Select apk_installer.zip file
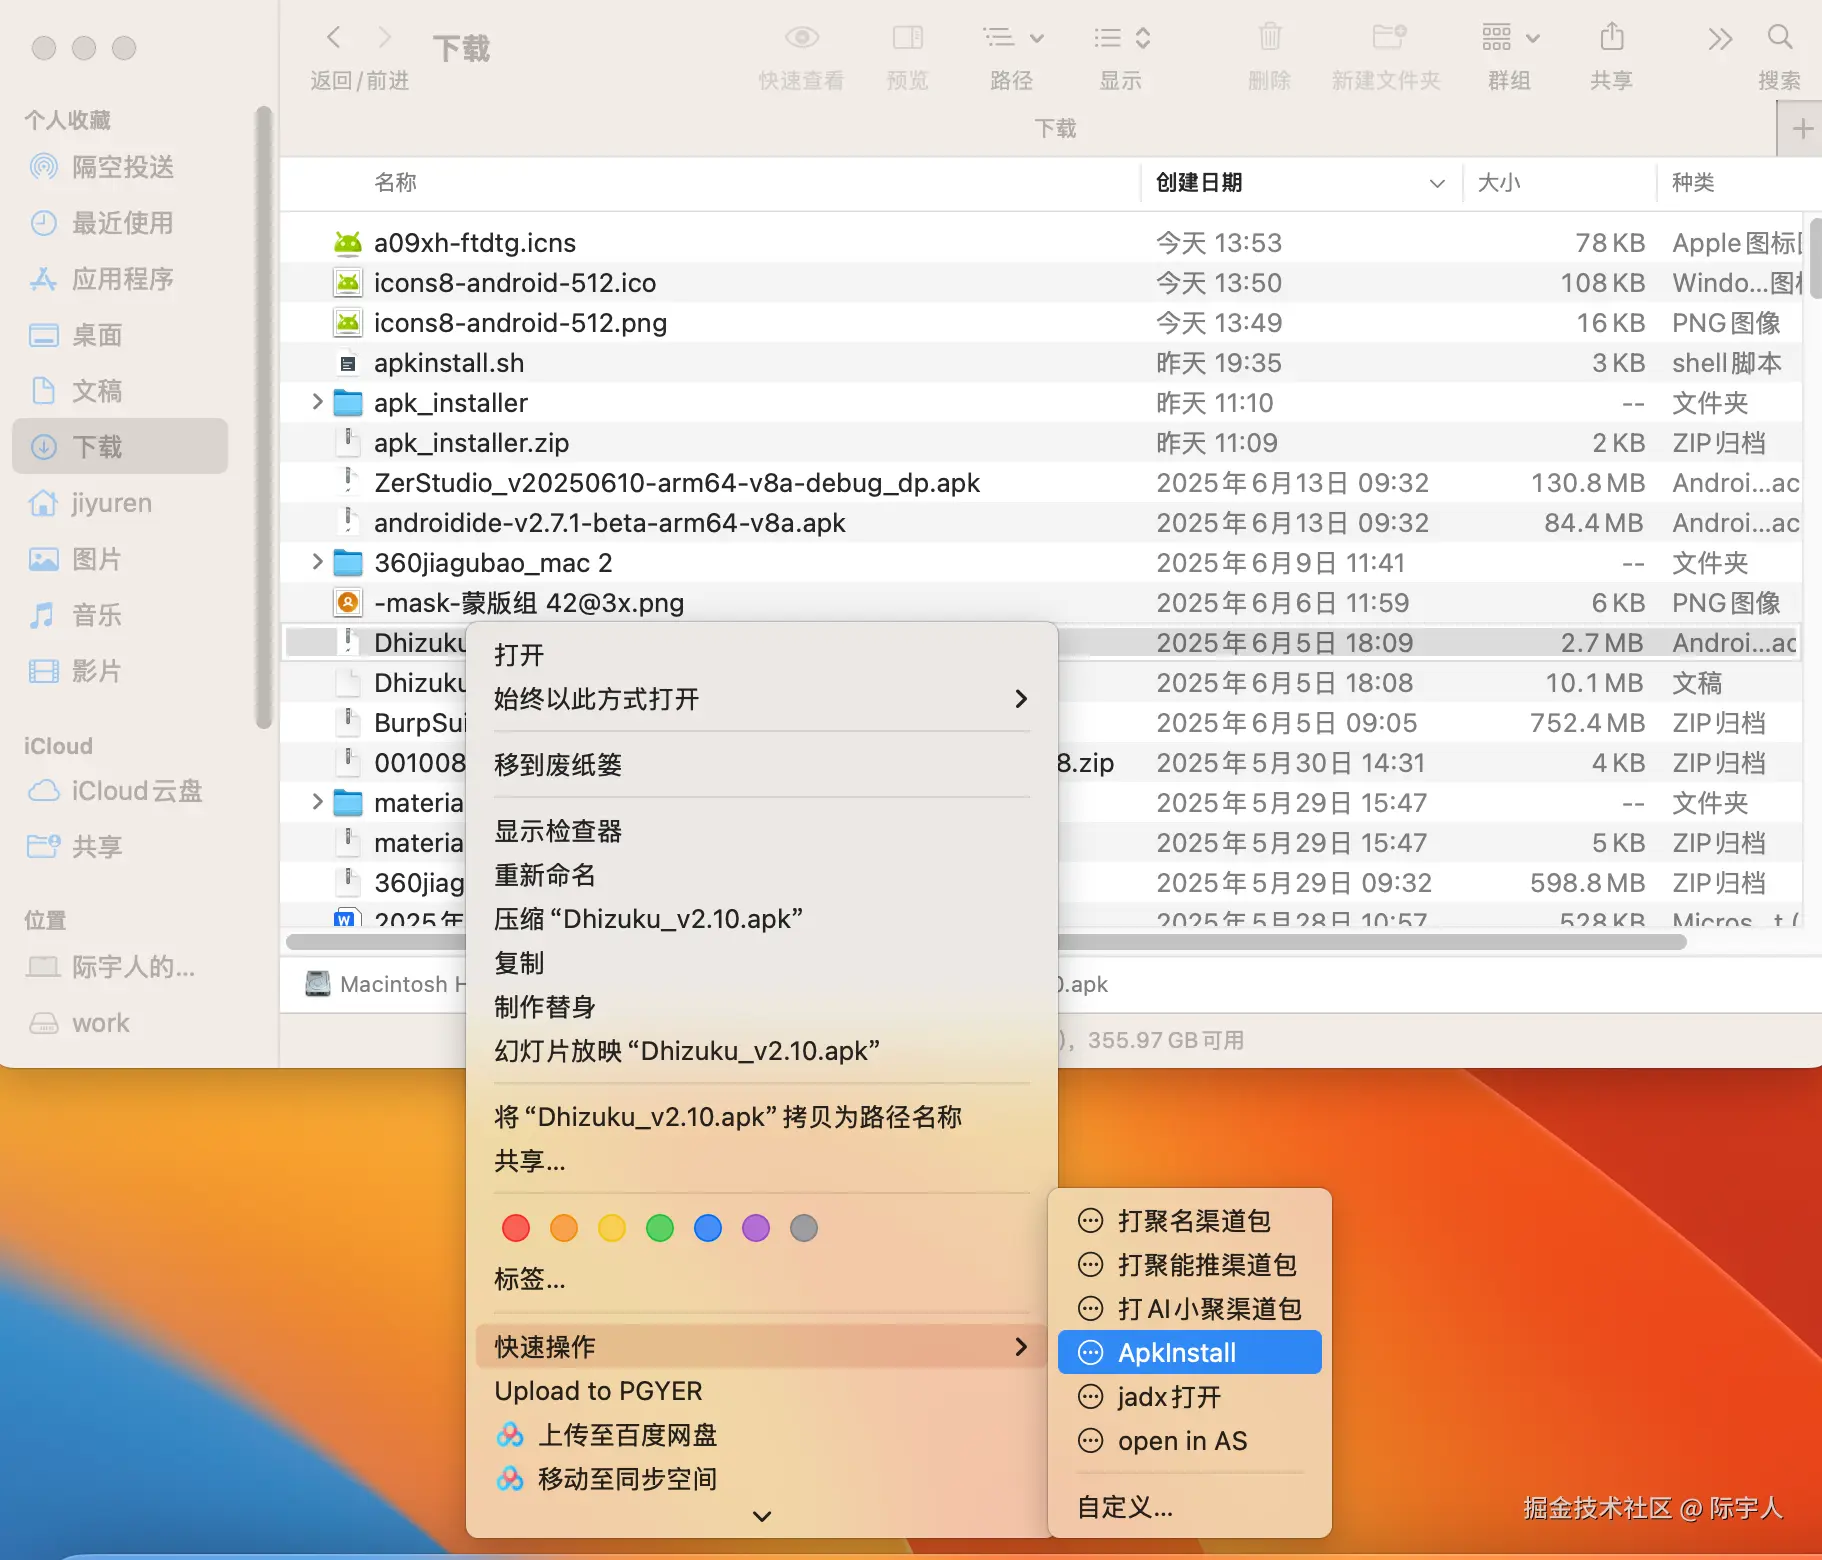The image size is (1822, 1560). (x=1040, y=443)
